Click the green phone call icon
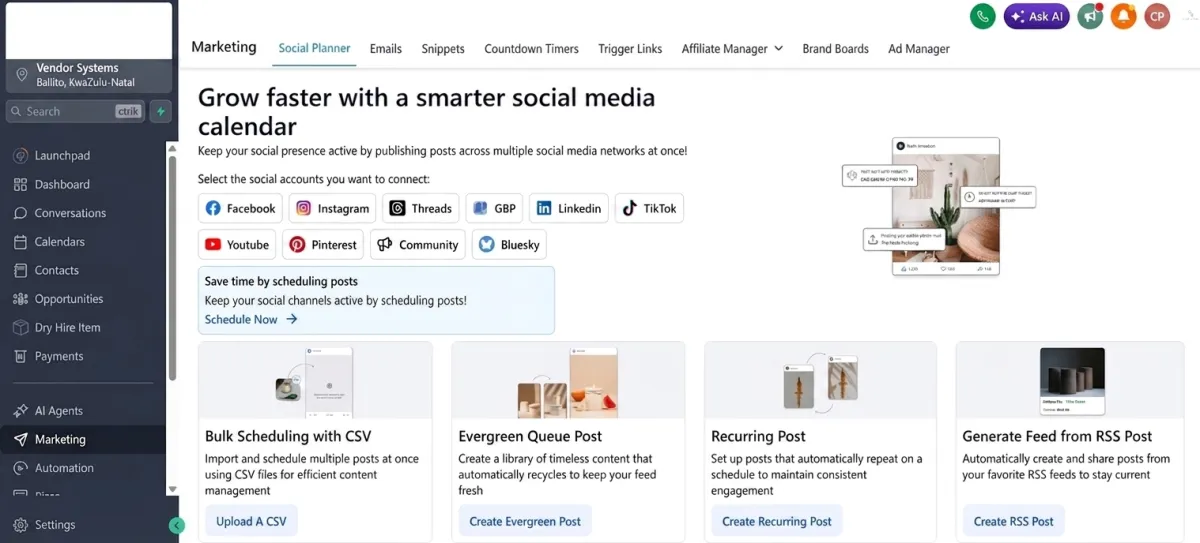1200x543 pixels. [x=983, y=16]
